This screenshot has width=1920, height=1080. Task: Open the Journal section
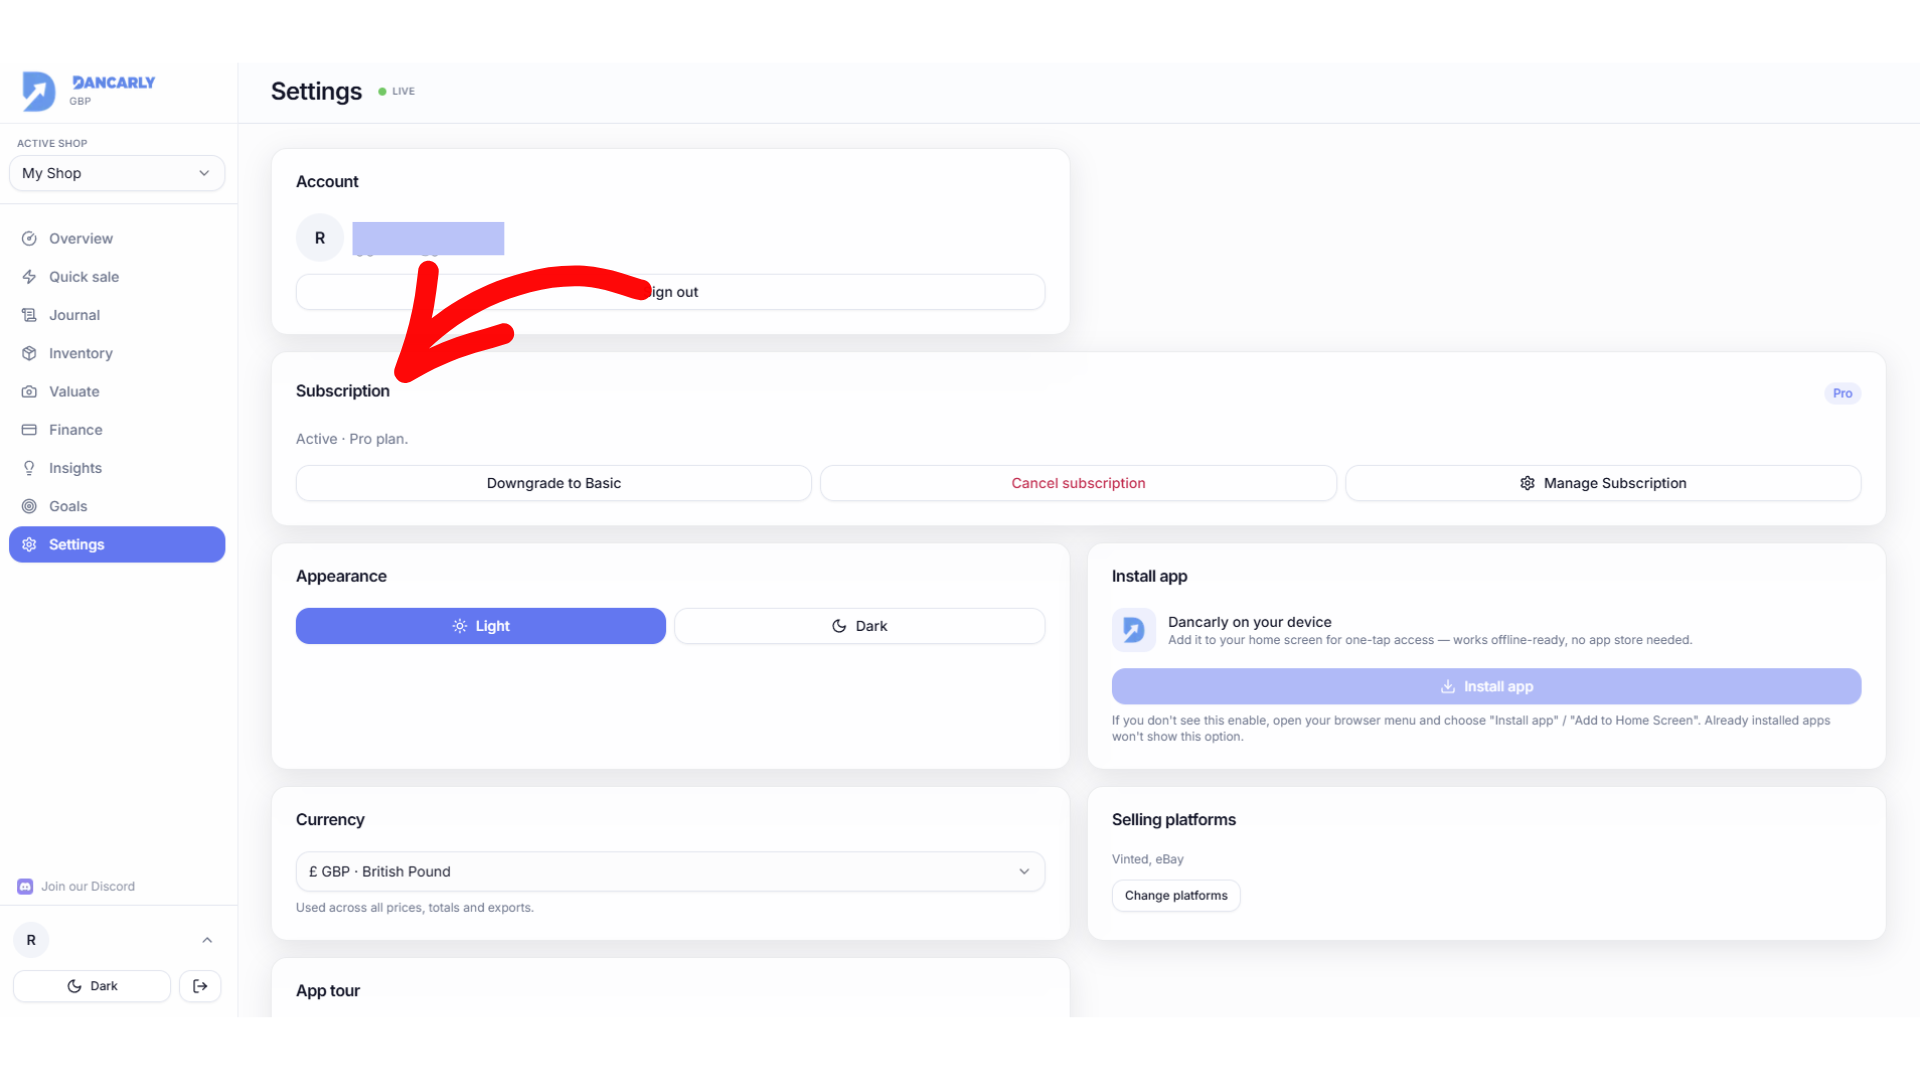pyautogui.click(x=117, y=315)
